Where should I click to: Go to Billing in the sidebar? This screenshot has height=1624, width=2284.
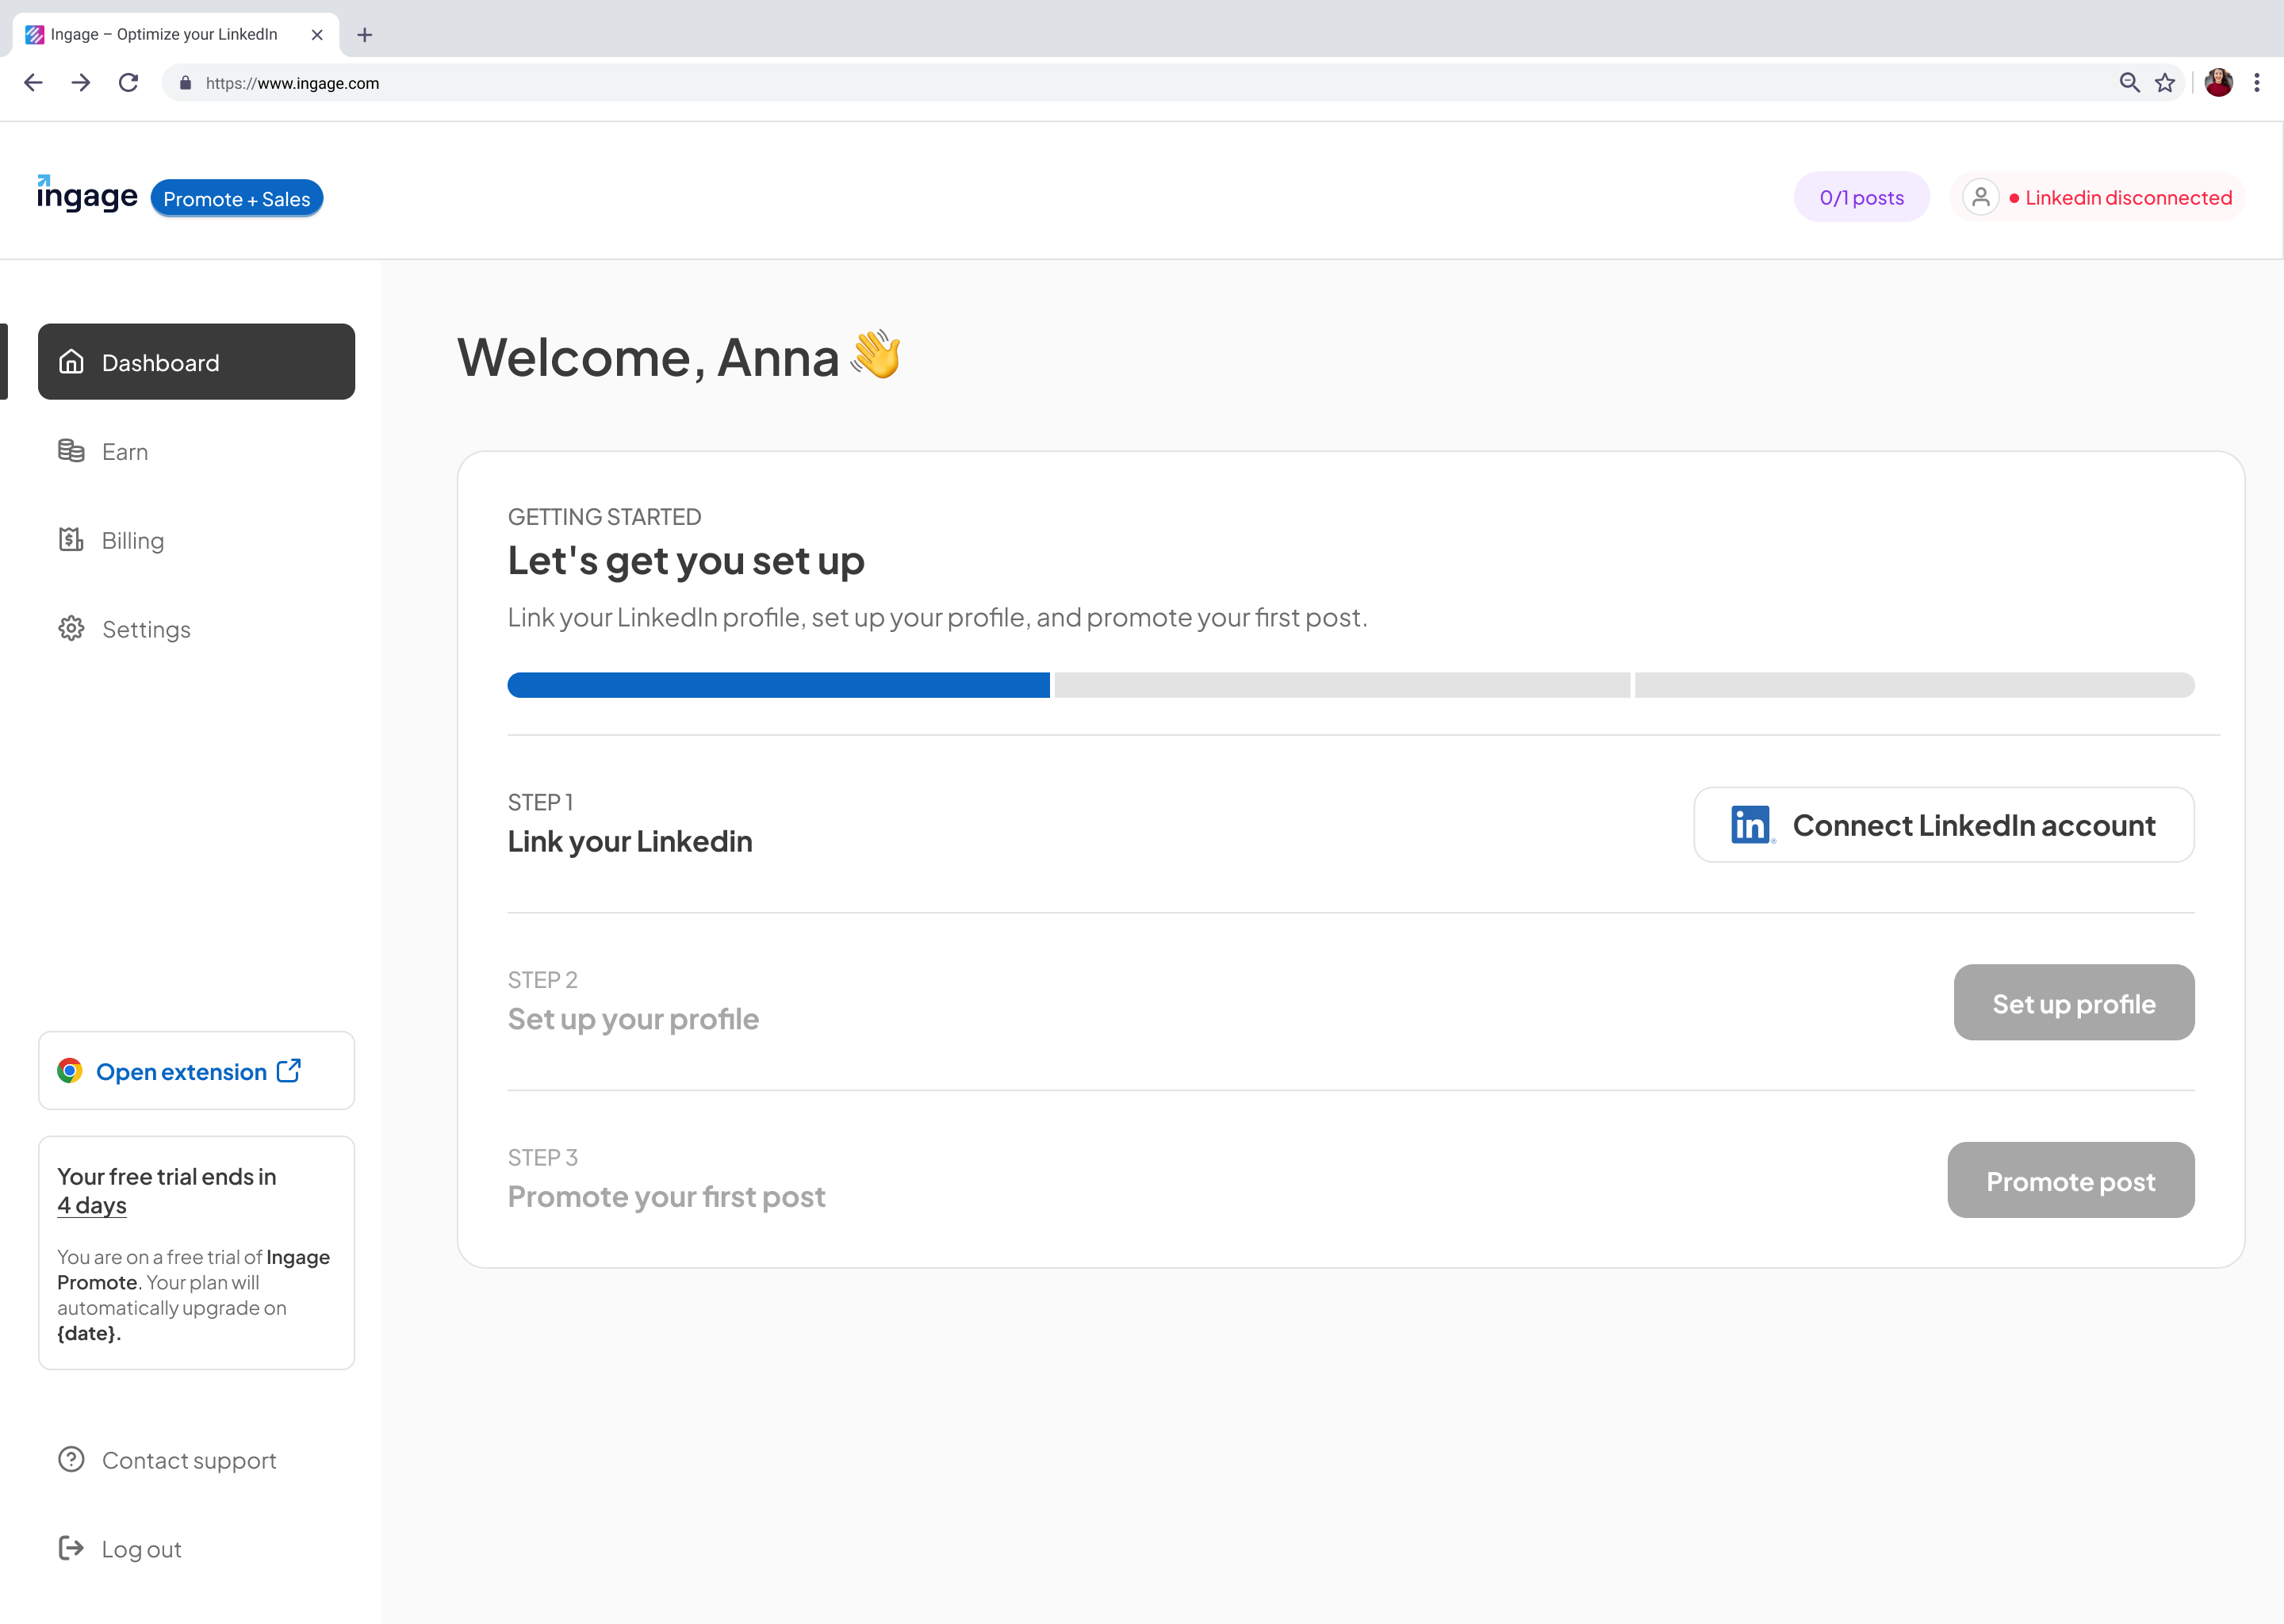[x=132, y=541]
